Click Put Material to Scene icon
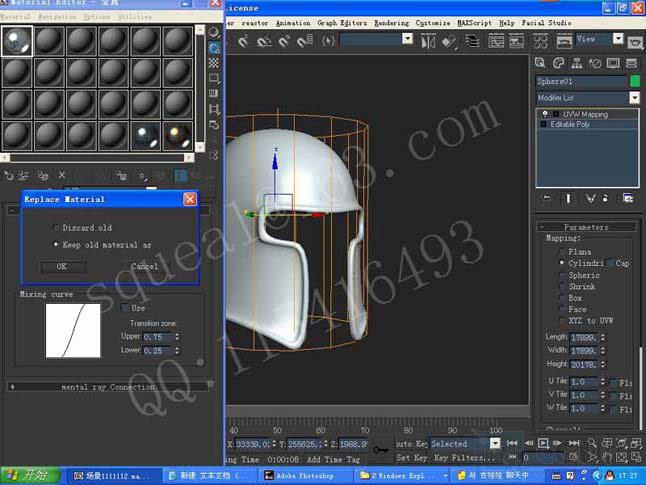This screenshot has width=646, height=485. [x=23, y=176]
